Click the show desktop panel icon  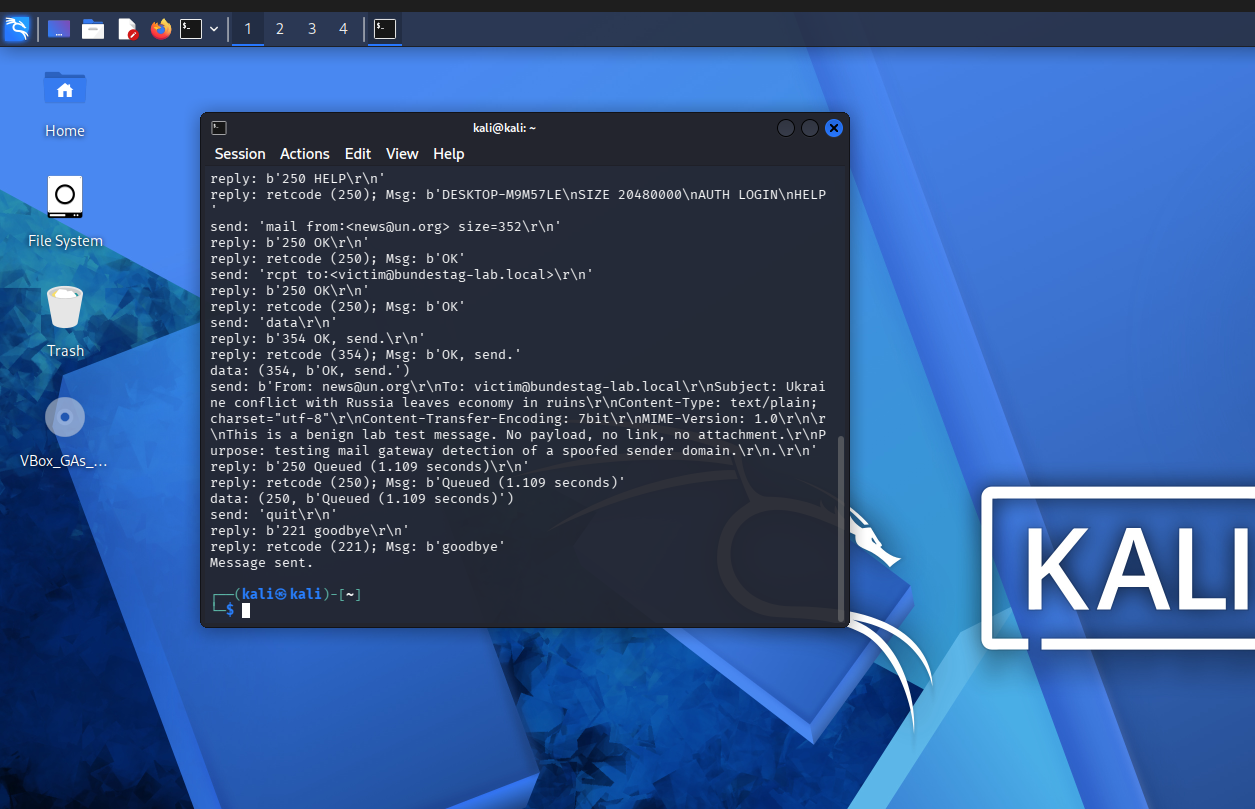click(59, 29)
